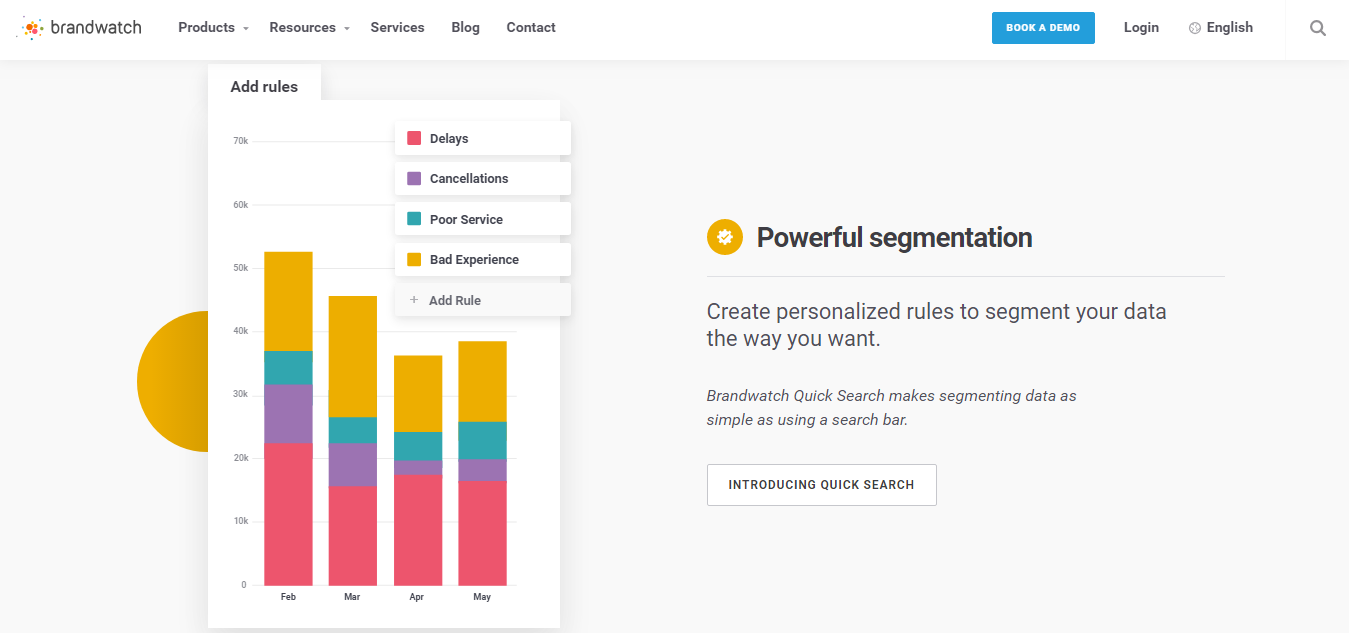This screenshot has width=1349, height=636.
Task: Click the yellow Powerful segmentation badge icon
Action: pos(725,237)
